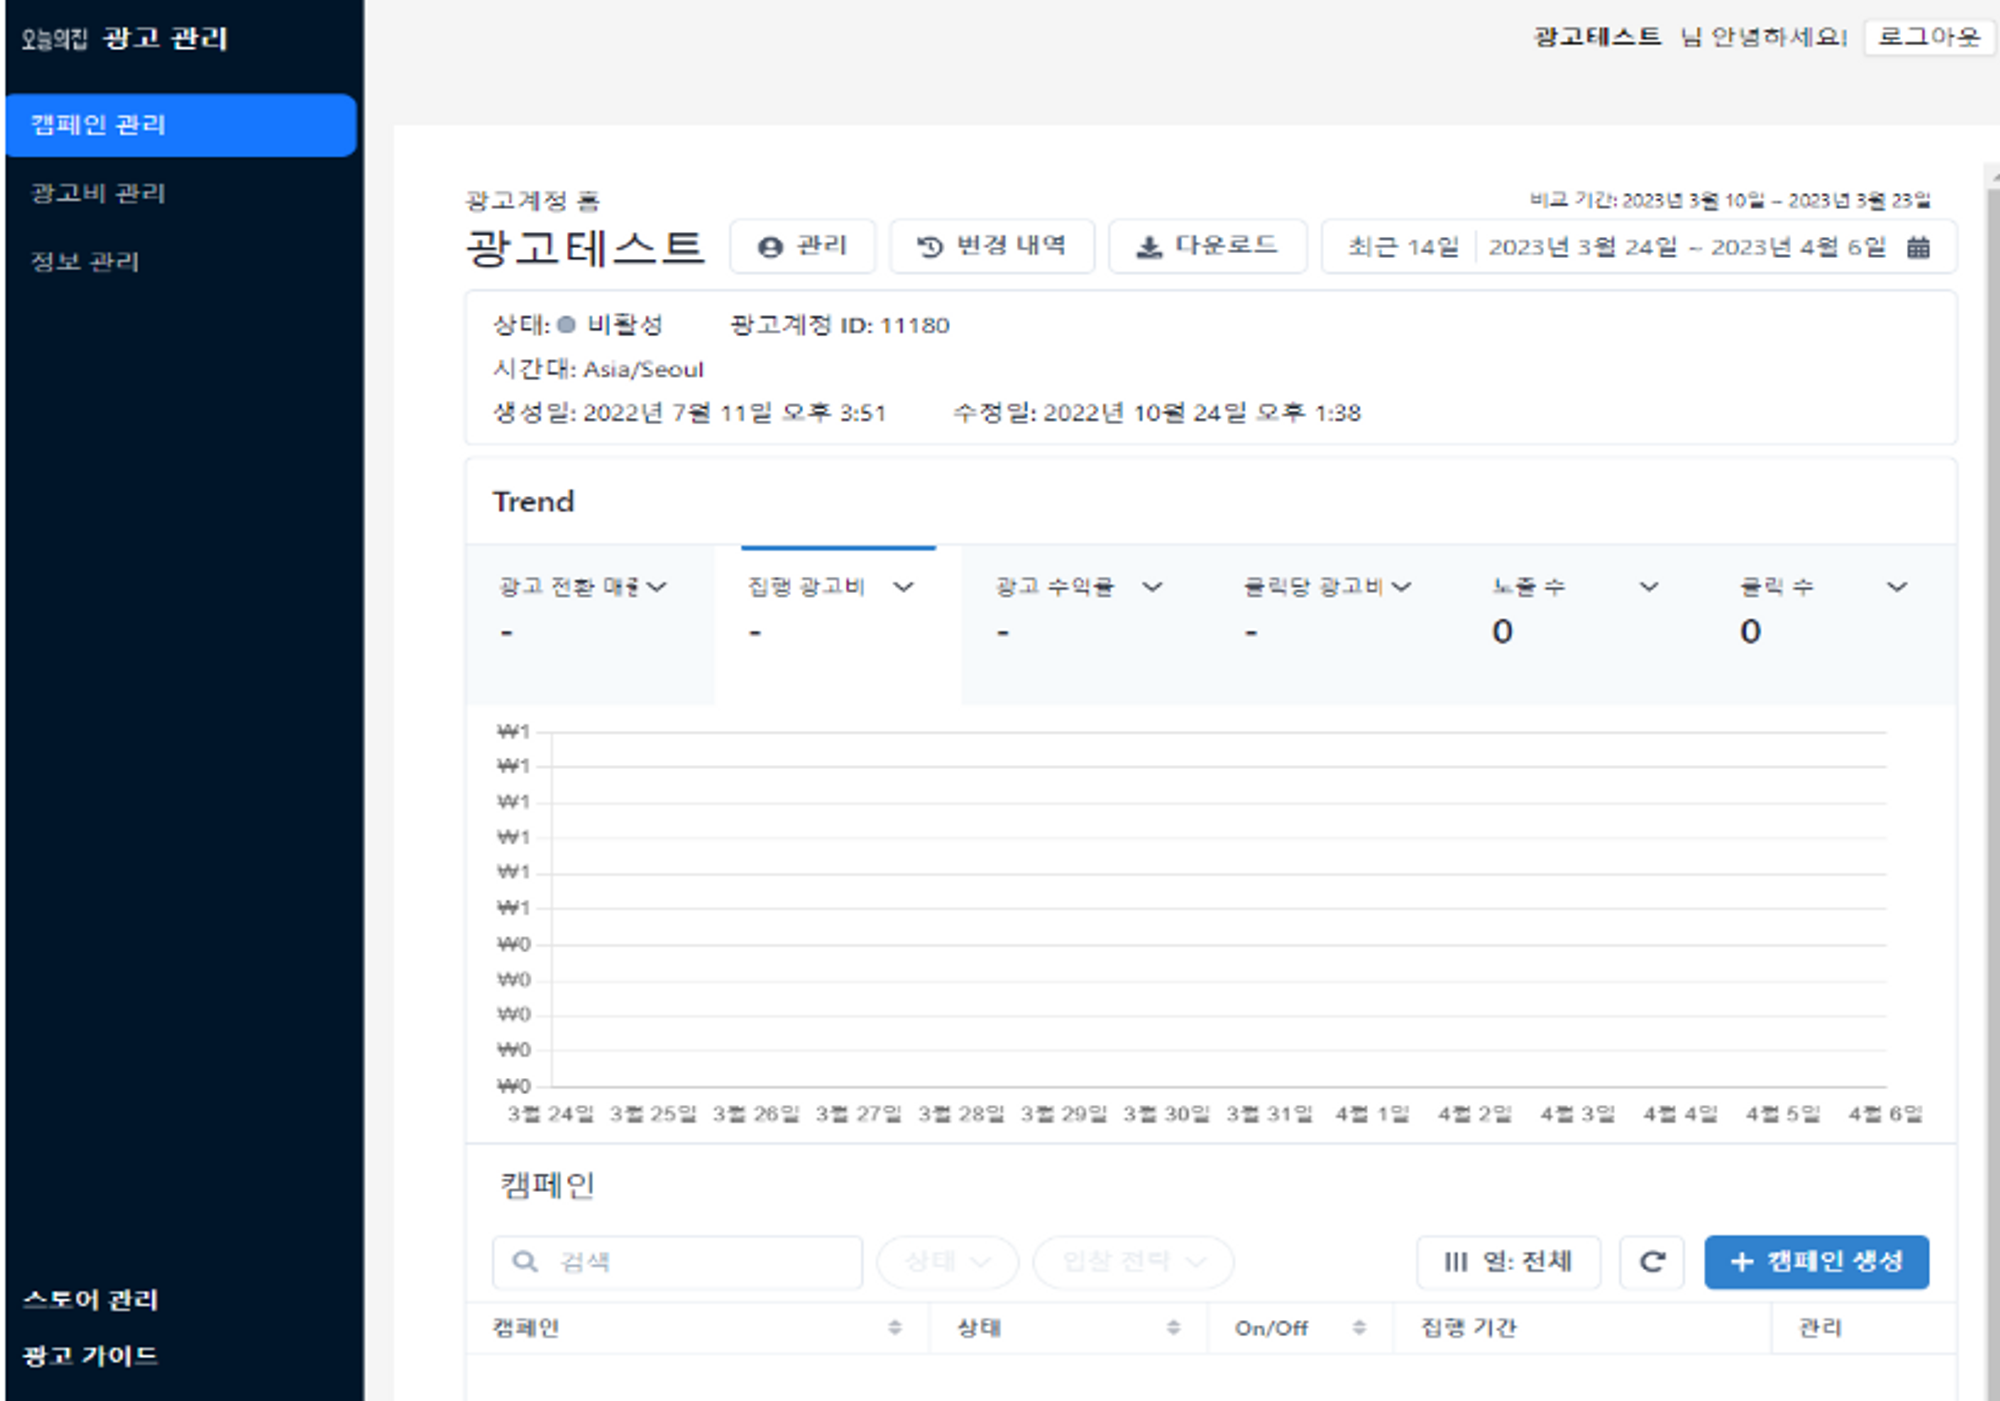Open 캠페인 관리 in the sidebar
The image size is (2000, 1401).
pyautogui.click(x=181, y=125)
